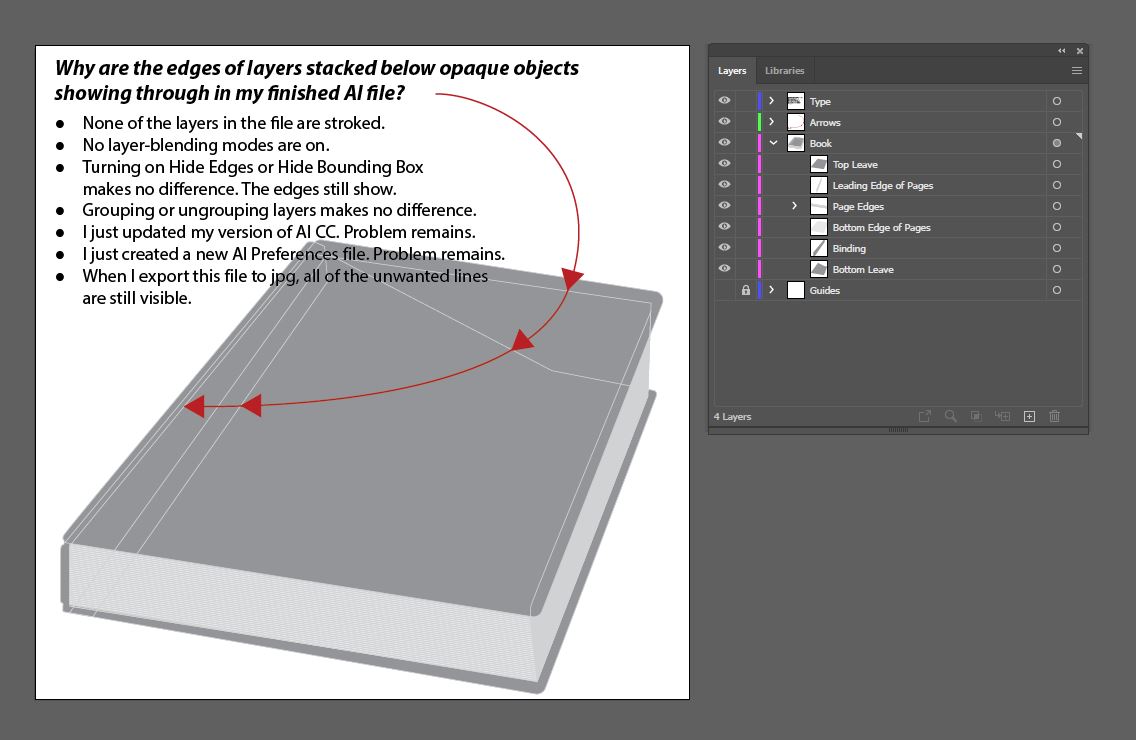Hide the Arrows layer
Screen dimensions: 1136x740
tap(723, 121)
